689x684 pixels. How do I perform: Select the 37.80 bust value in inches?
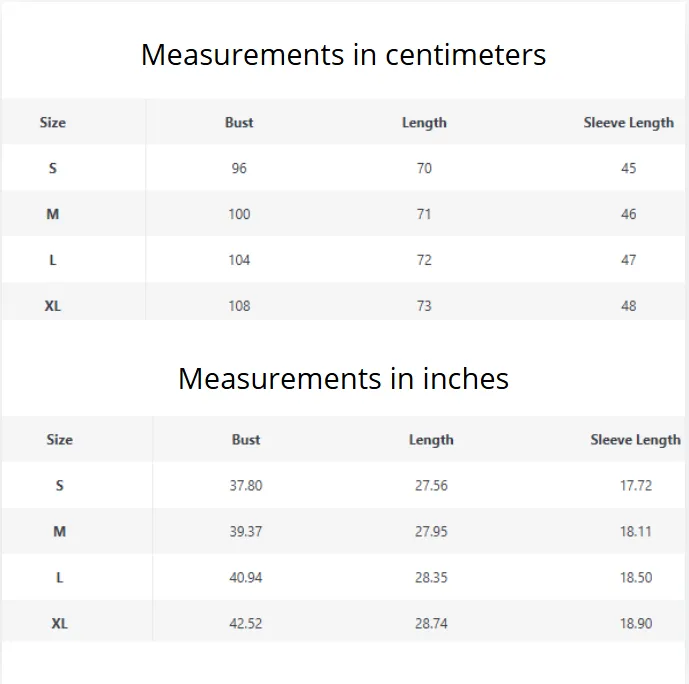point(246,485)
